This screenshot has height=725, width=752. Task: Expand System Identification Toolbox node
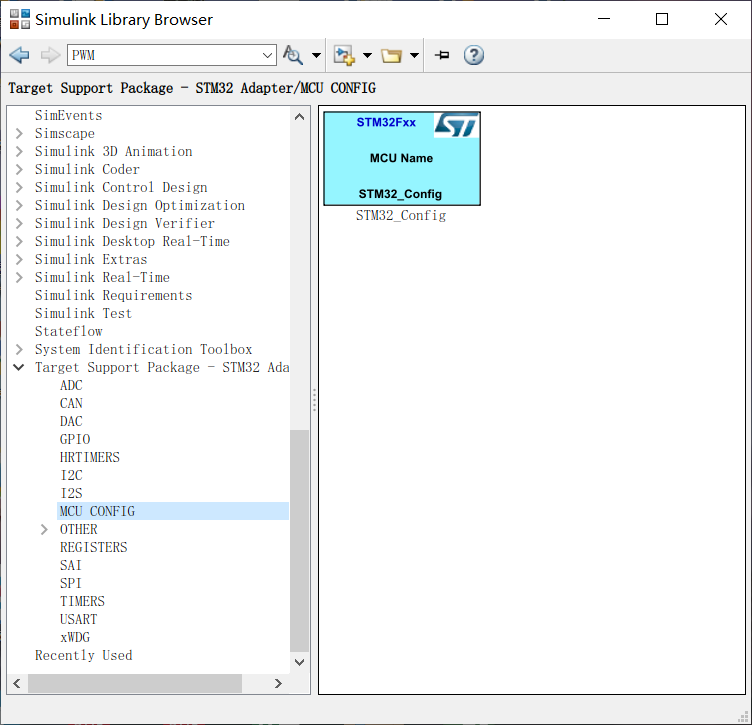[x=19, y=350]
